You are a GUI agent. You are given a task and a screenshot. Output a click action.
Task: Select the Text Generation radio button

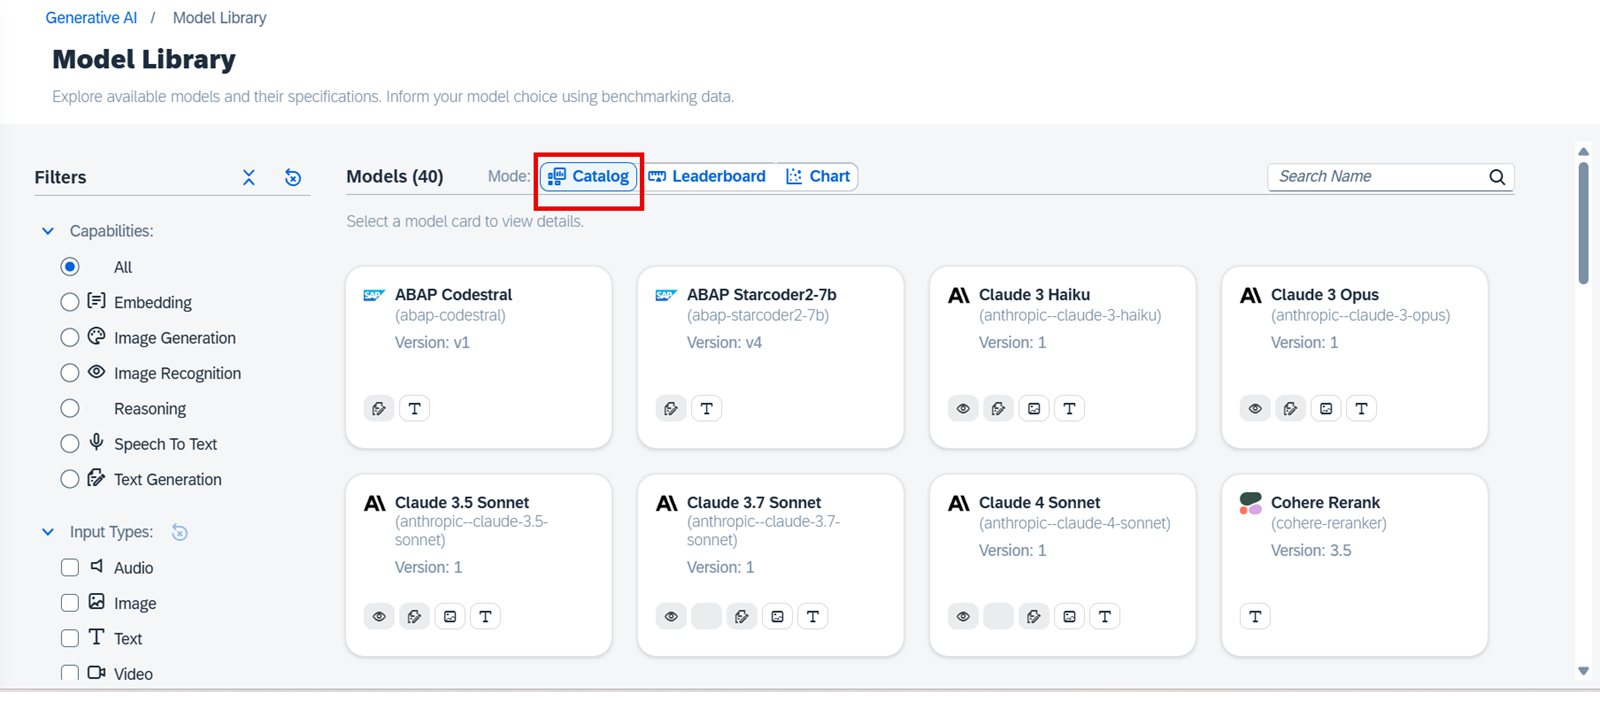tap(70, 479)
